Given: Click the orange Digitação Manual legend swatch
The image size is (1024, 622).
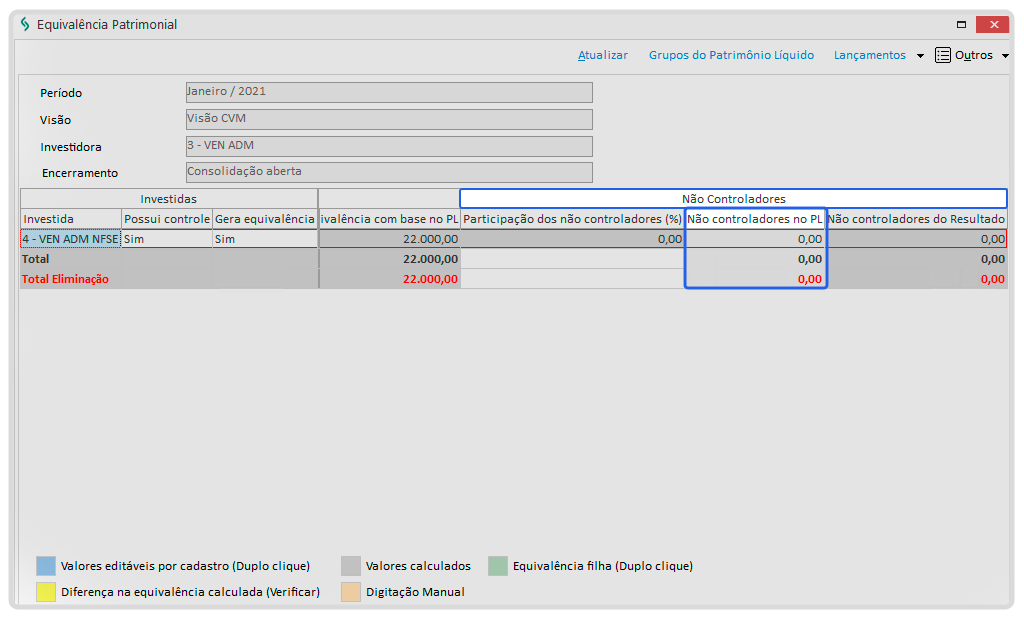Looking at the screenshot, I should [x=351, y=592].
